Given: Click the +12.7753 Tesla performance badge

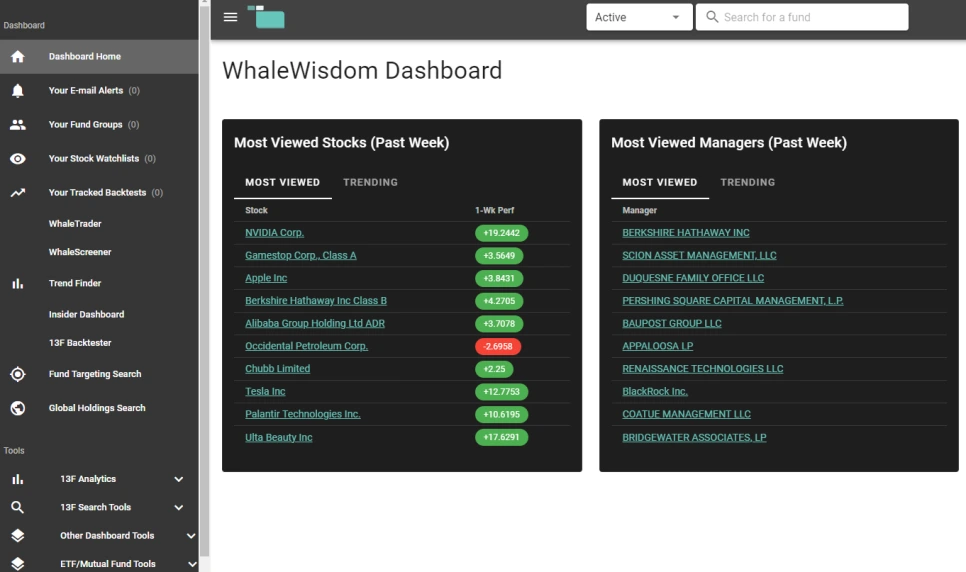Looking at the screenshot, I should [x=501, y=391].
